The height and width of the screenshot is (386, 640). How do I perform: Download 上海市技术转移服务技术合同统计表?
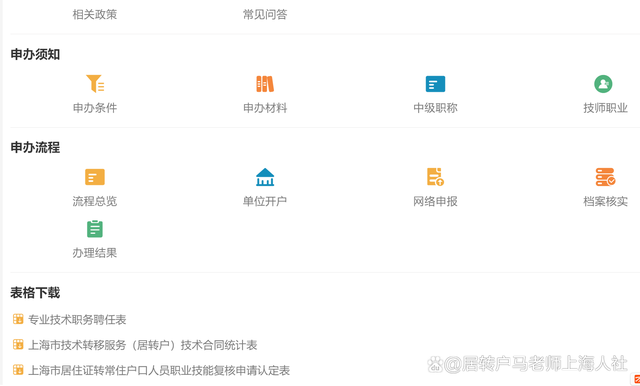pos(142,345)
